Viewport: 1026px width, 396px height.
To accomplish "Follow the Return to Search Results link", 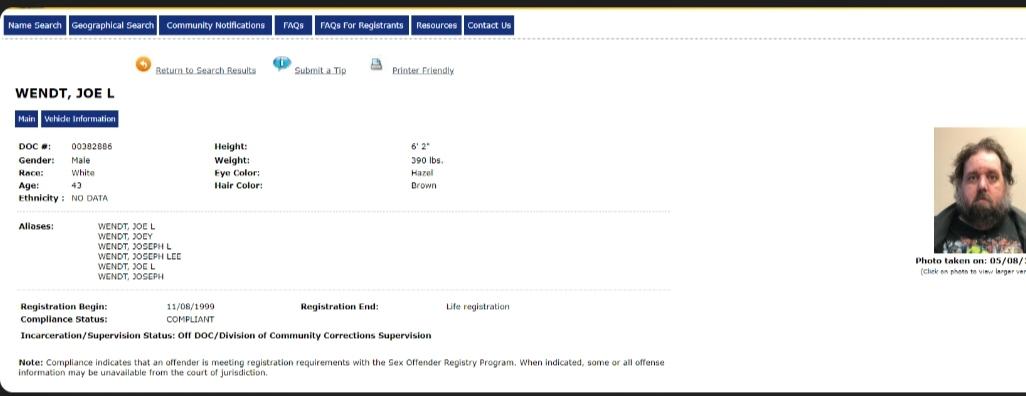I will [205, 71].
